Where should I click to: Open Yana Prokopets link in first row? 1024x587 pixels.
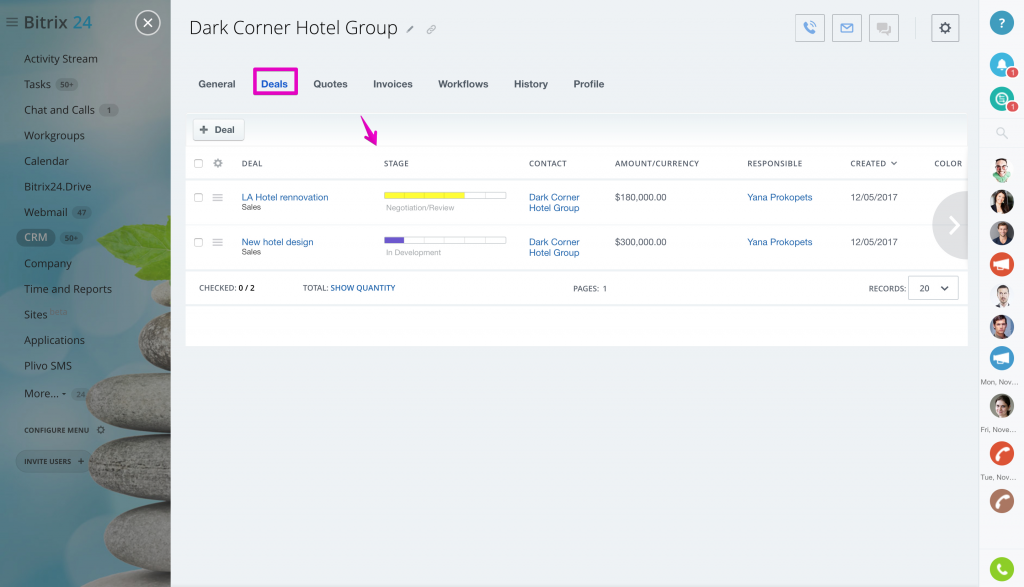pos(780,197)
